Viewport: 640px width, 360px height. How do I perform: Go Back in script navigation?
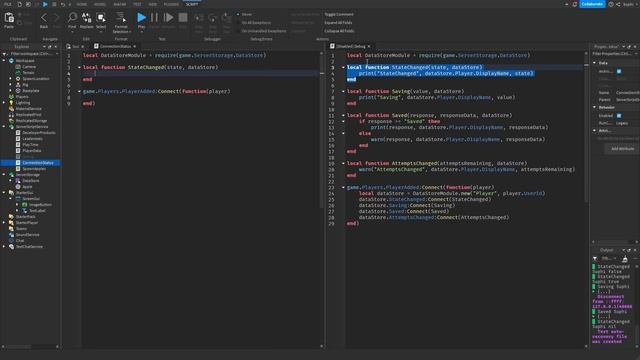[44, 18]
